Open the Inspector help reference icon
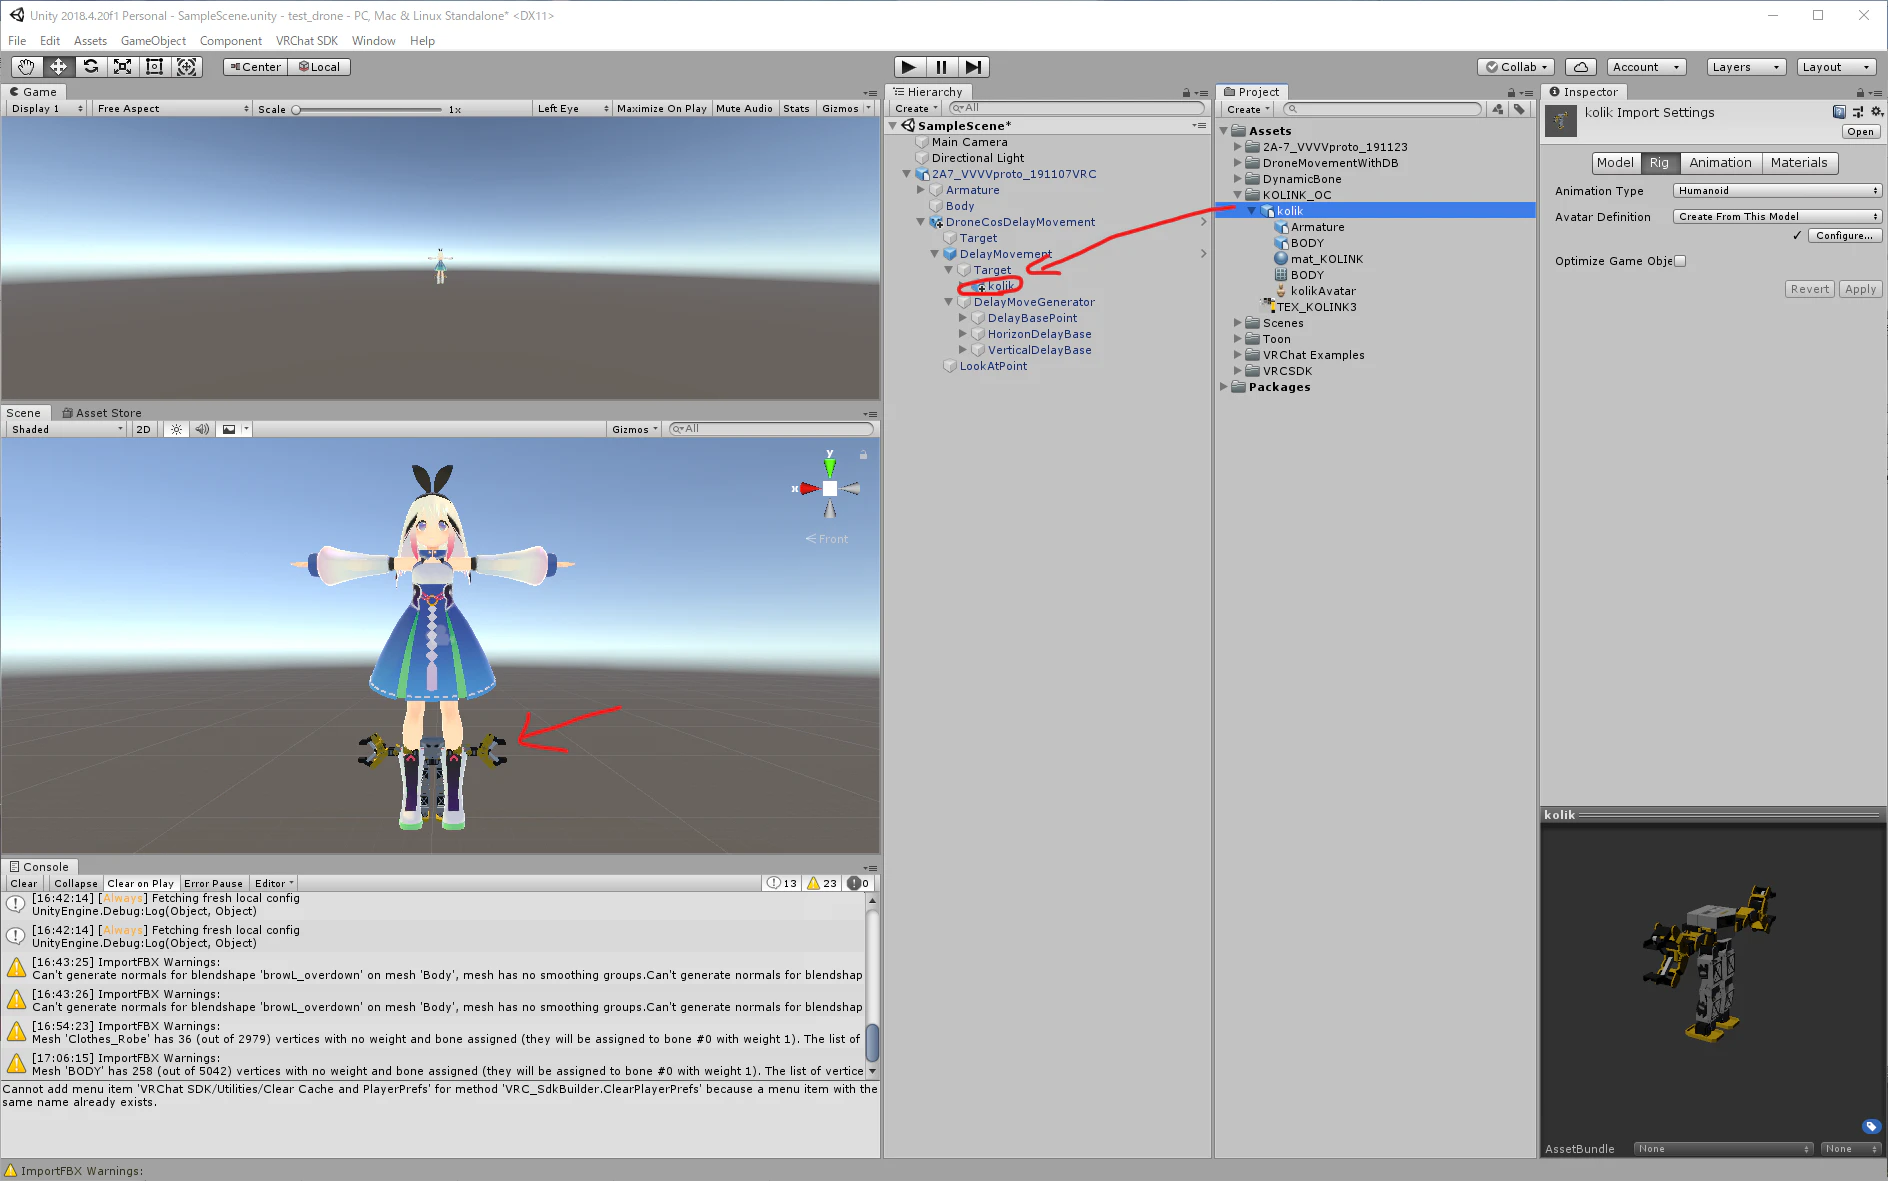The width and height of the screenshot is (1888, 1181). click(1839, 112)
